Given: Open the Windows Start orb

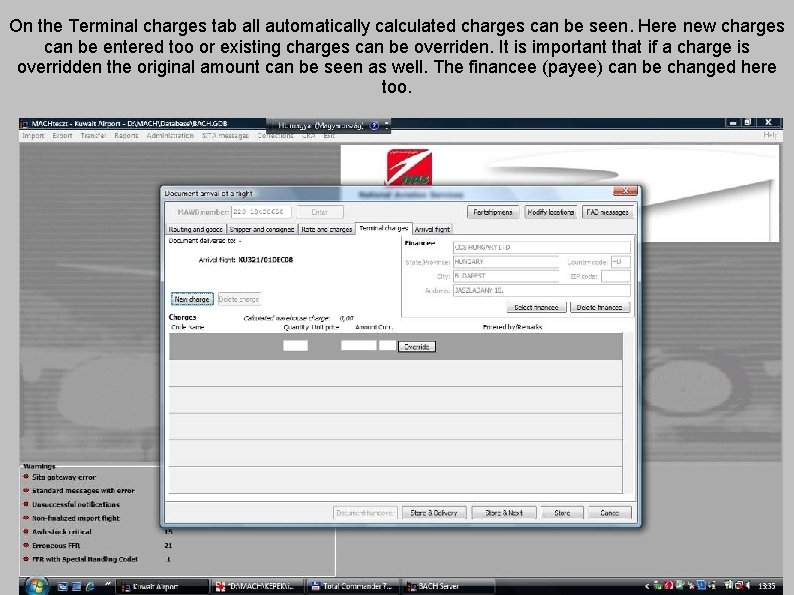Looking at the screenshot, I should click(x=37, y=585).
